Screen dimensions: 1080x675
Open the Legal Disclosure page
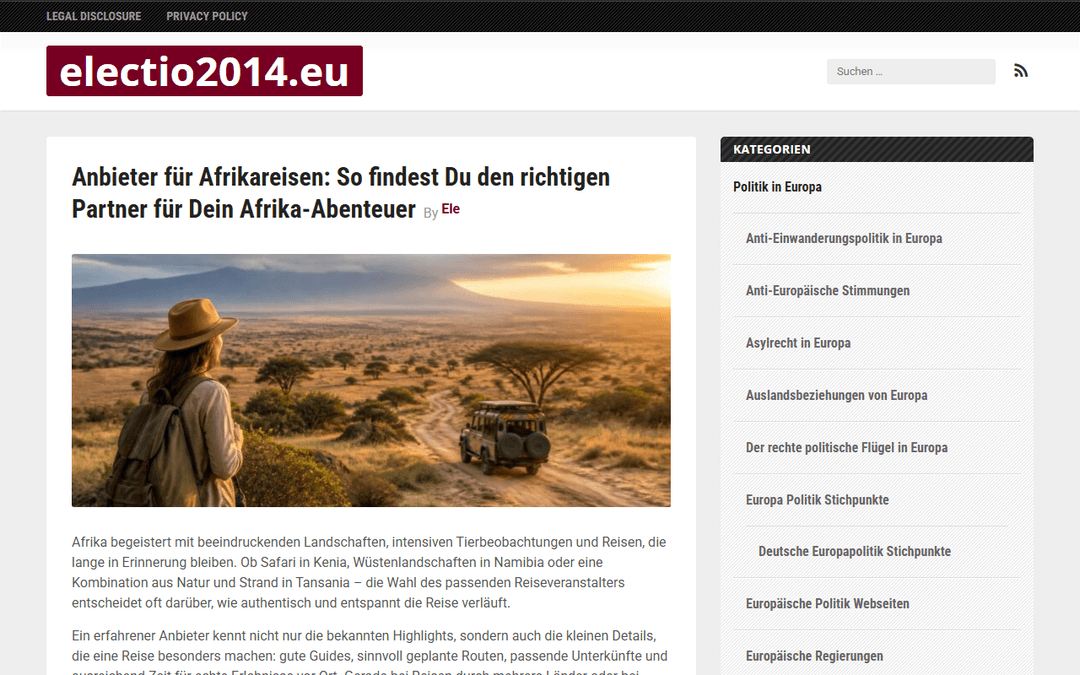[x=94, y=16]
